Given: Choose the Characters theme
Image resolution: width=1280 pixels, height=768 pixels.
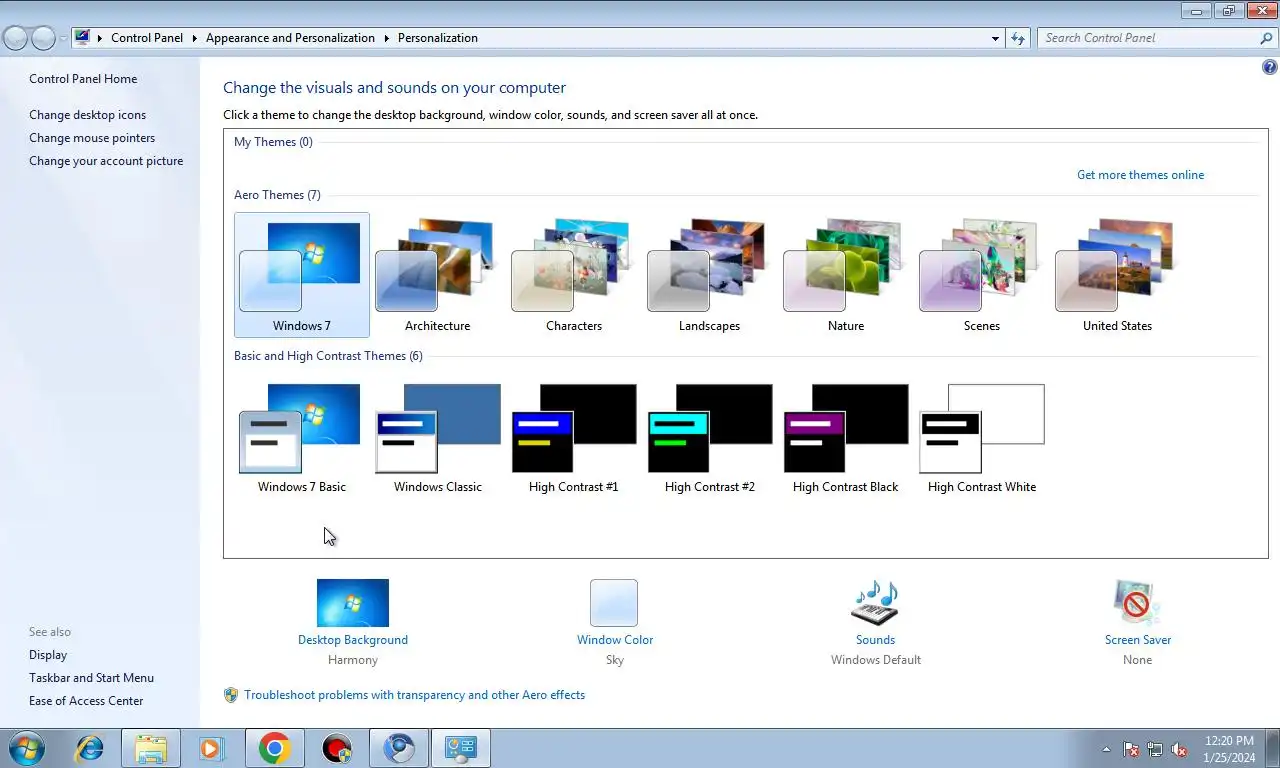Looking at the screenshot, I should click(x=573, y=275).
